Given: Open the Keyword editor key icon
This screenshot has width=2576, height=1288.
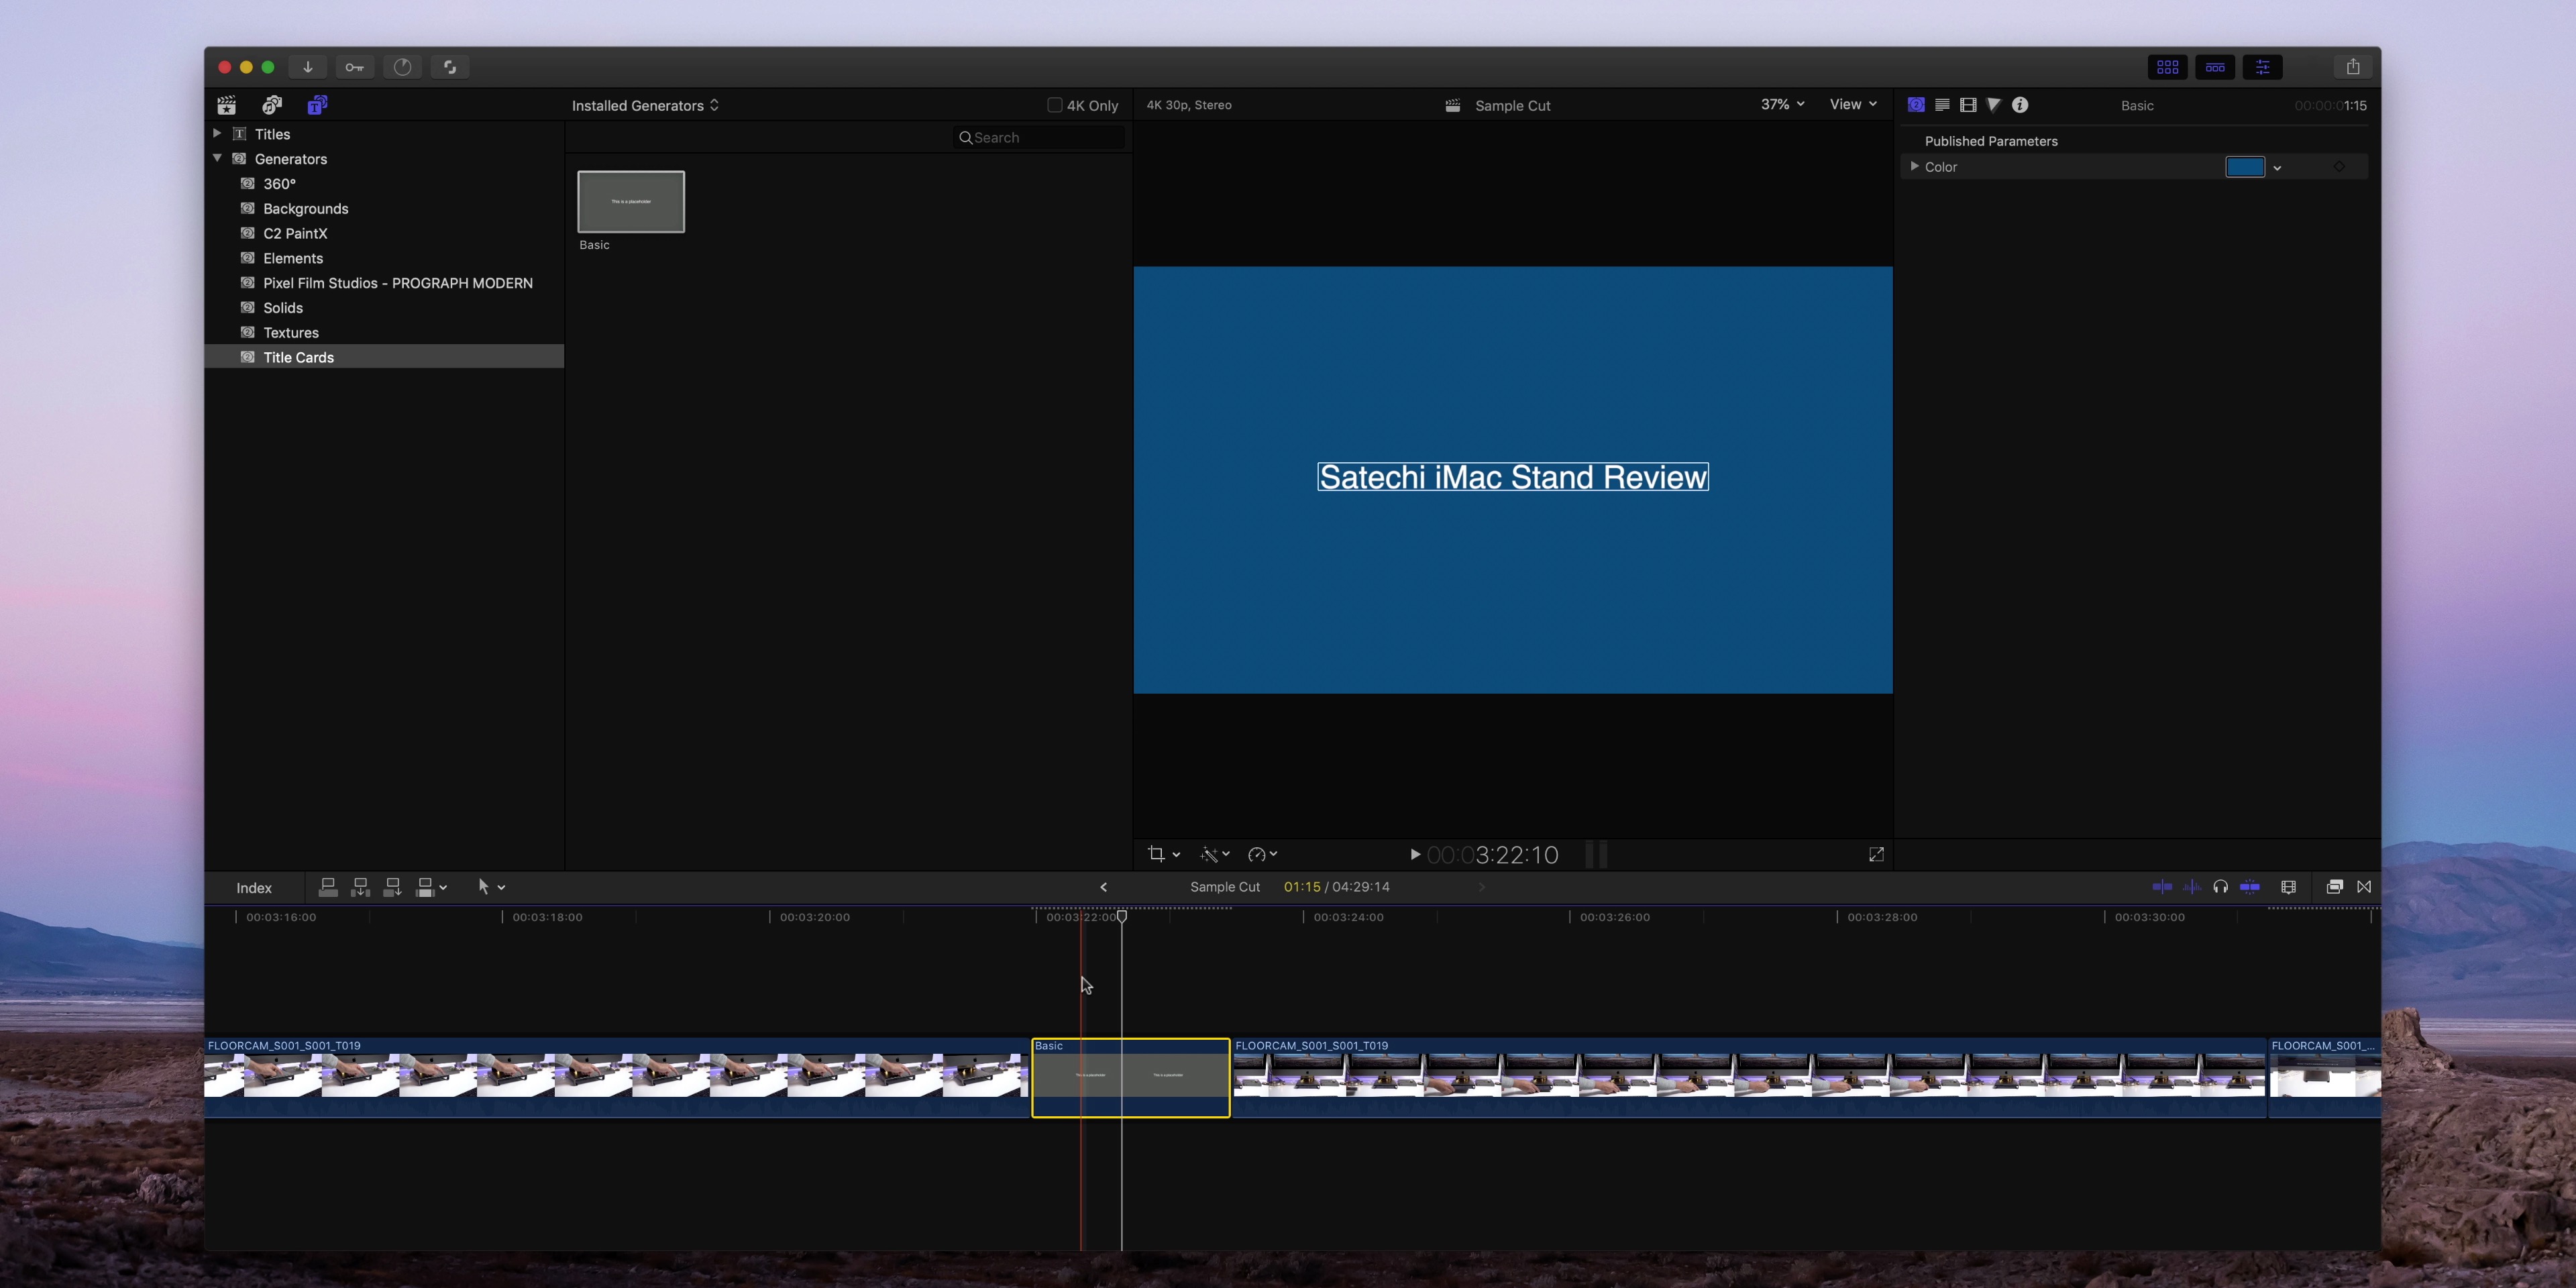Looking at the screenshot, I should tap(355, 66).
